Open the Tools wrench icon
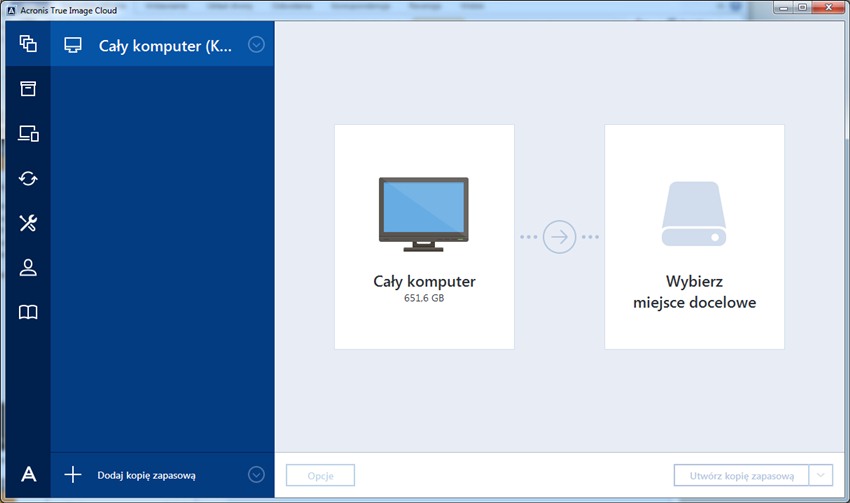The height and width of the screenshot is (503, 850). [28, 223]
